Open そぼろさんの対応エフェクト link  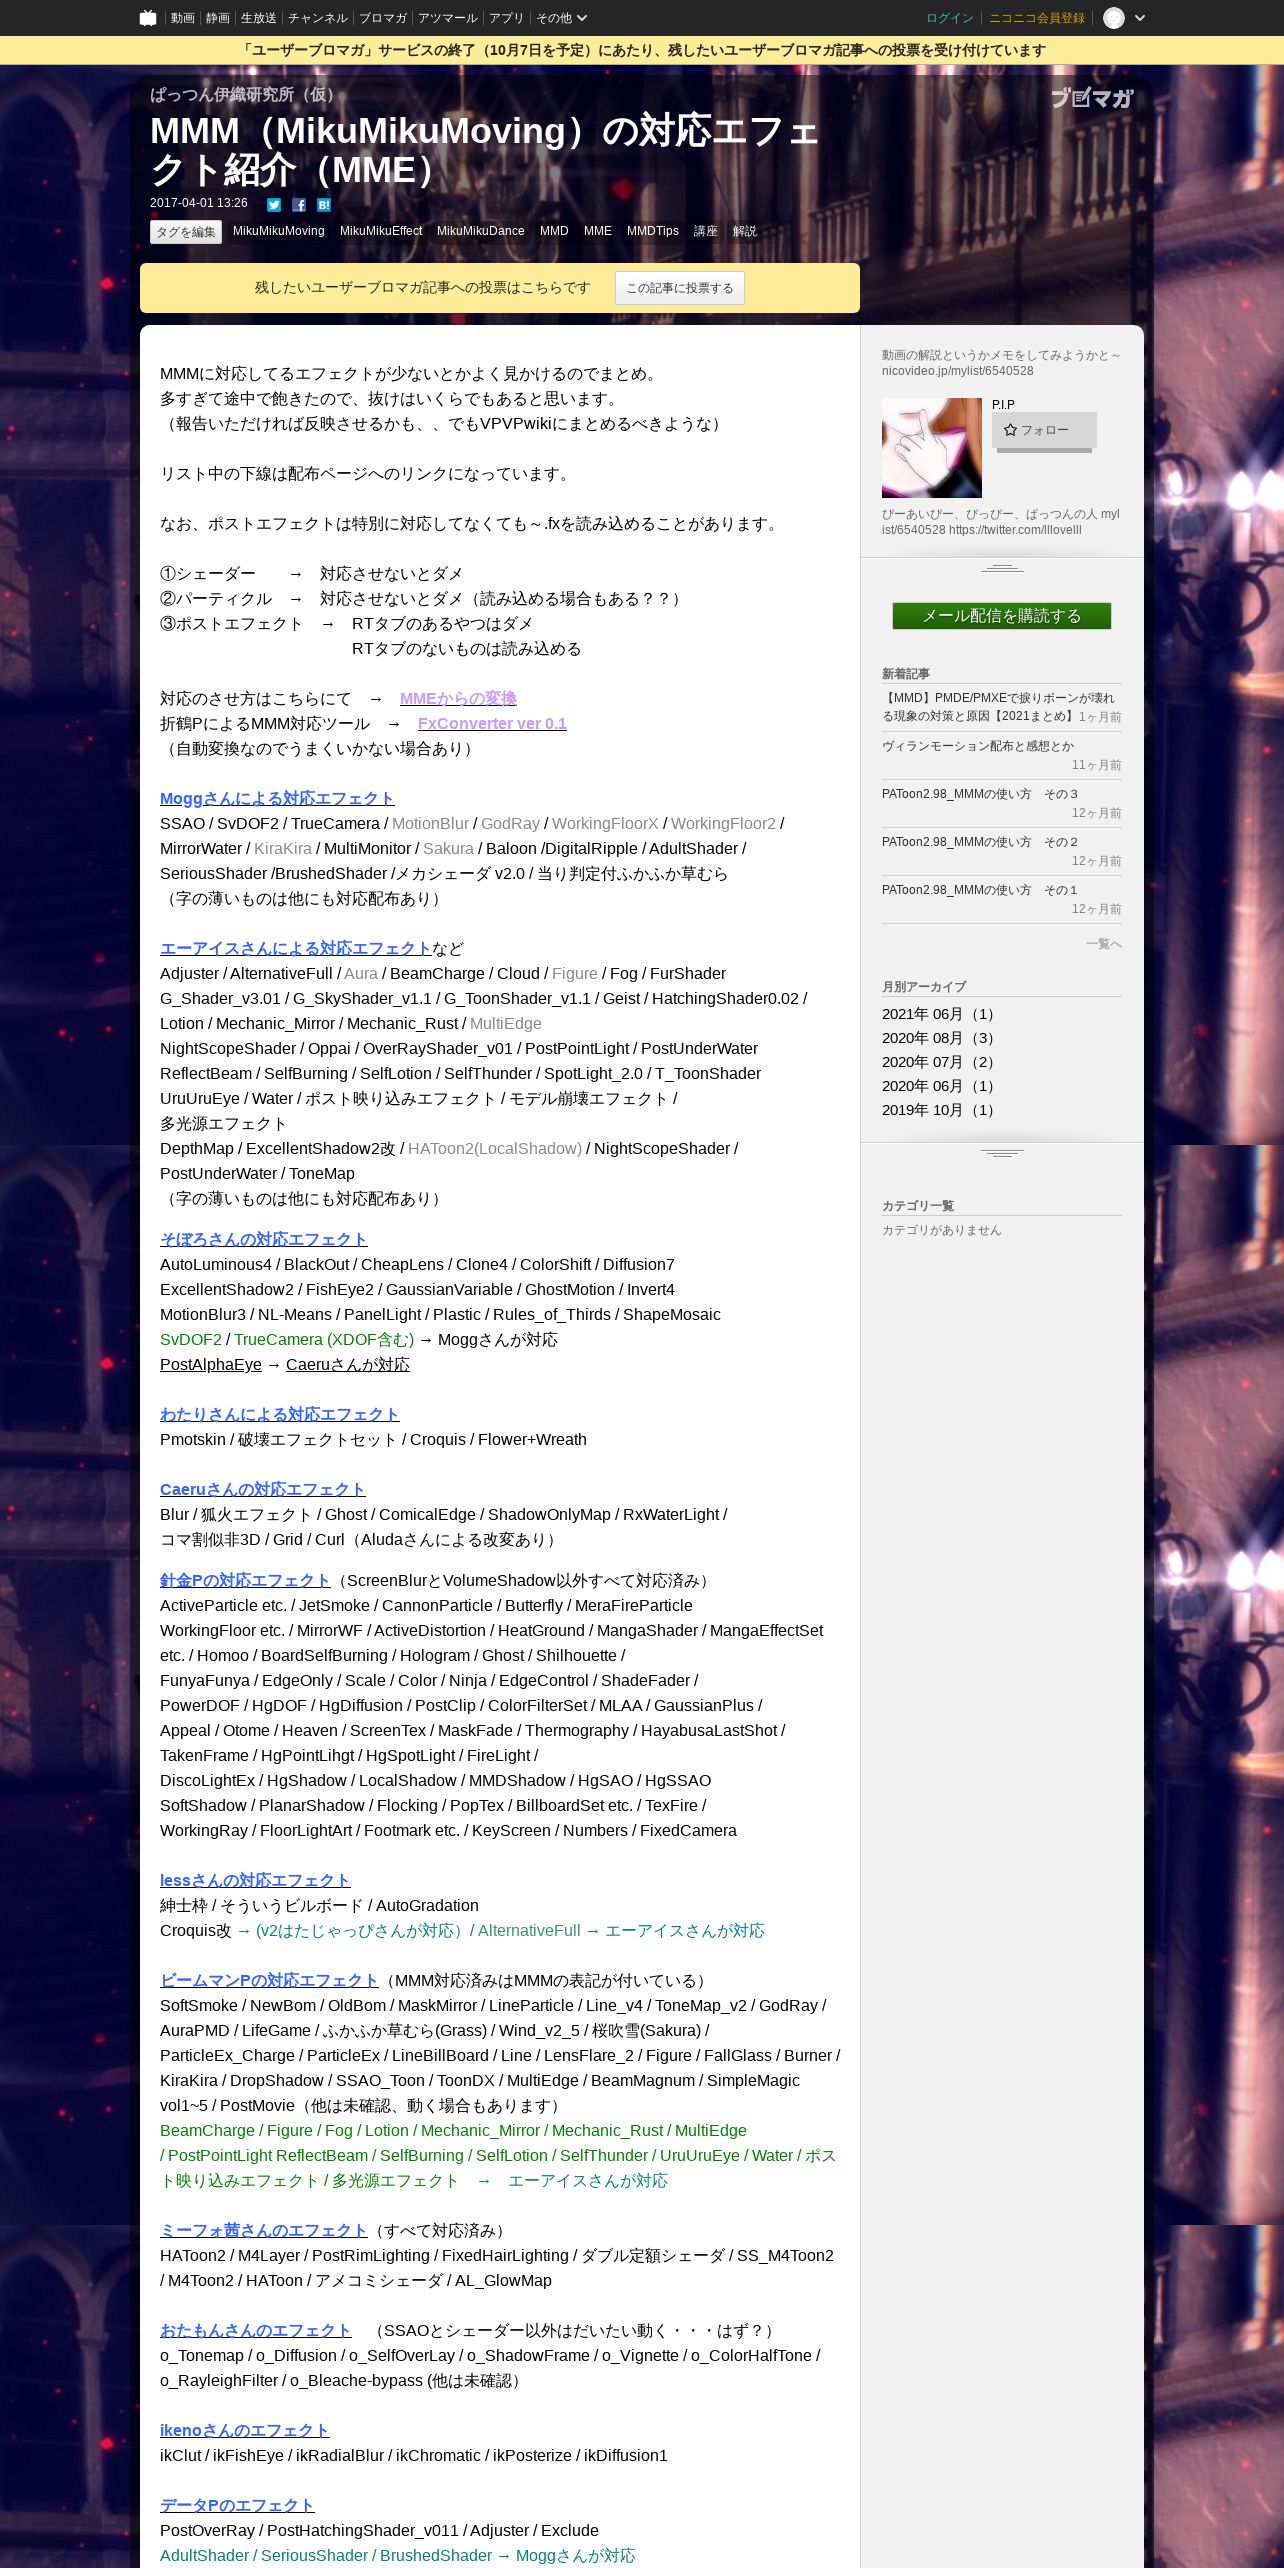264,1240
